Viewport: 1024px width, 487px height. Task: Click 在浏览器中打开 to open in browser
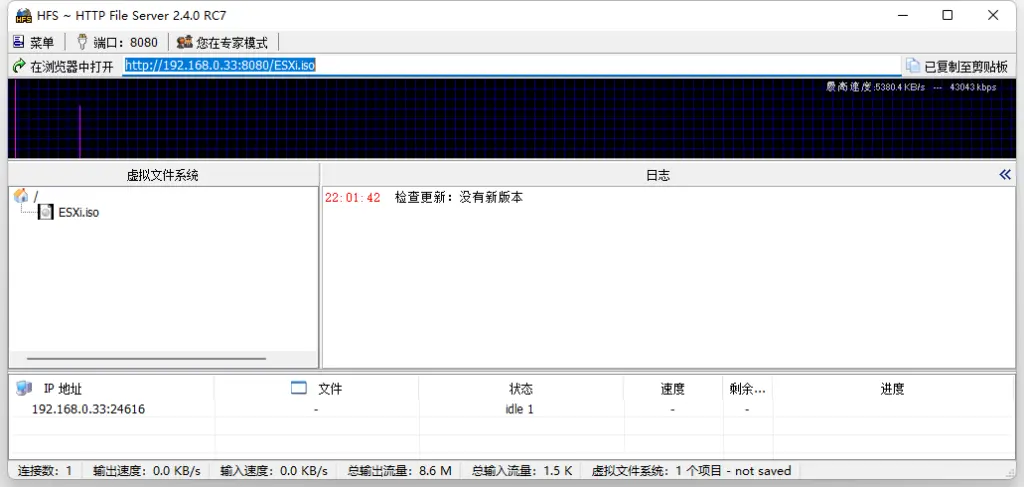click(x=63, y=66)
